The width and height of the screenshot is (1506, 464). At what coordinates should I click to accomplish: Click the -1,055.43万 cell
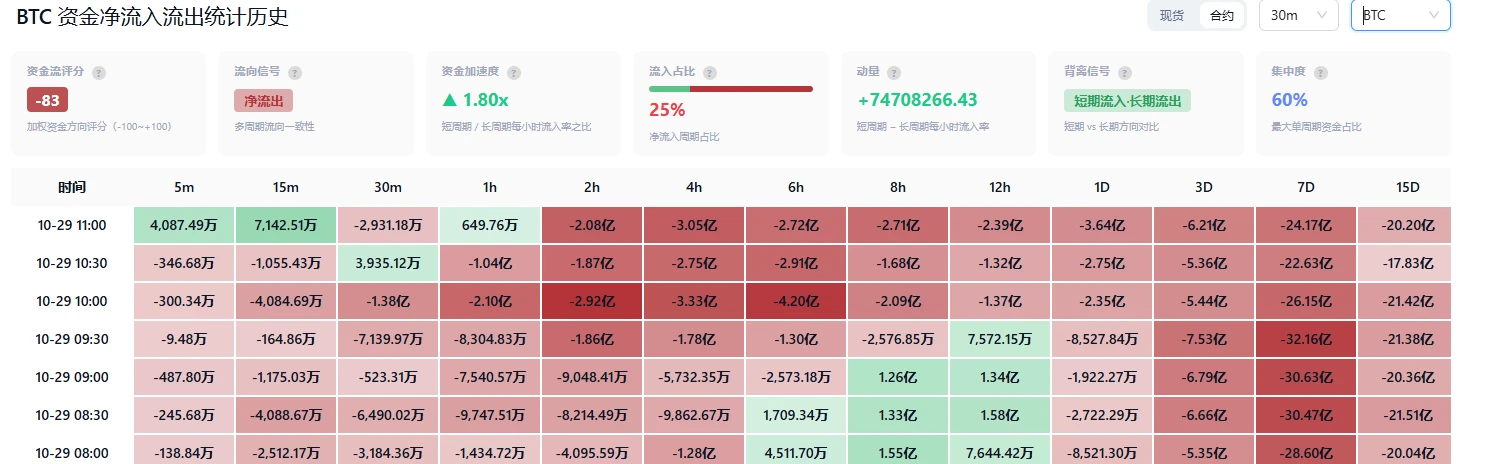point(286,263)
